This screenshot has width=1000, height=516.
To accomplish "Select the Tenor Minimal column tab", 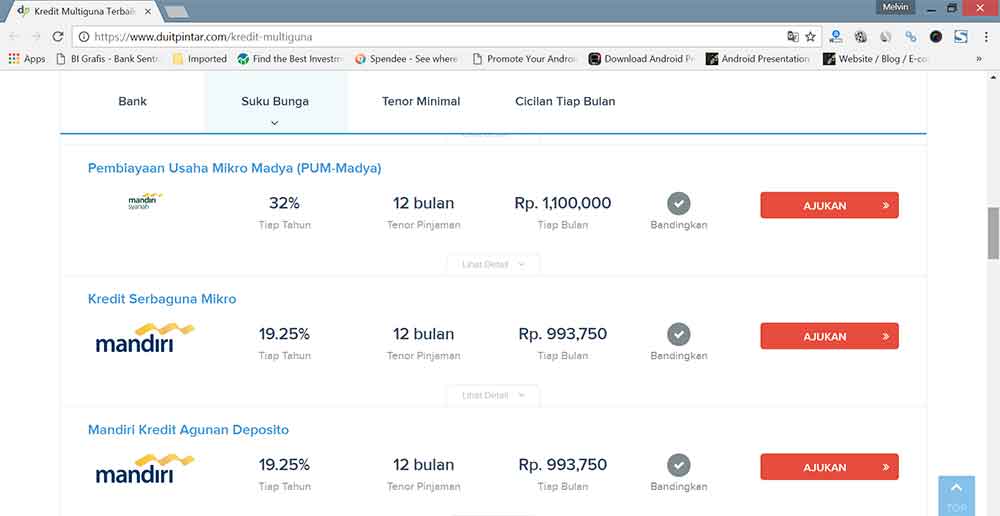I will (421, 102).
